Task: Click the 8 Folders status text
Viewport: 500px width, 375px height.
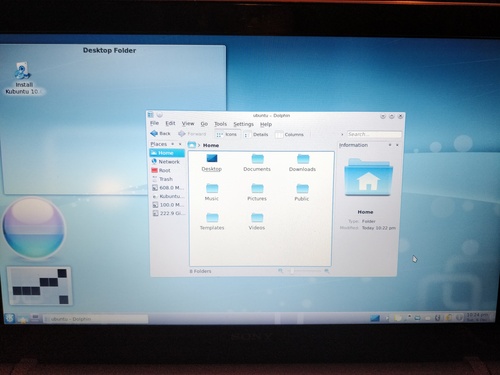Action: pos(200,271)
